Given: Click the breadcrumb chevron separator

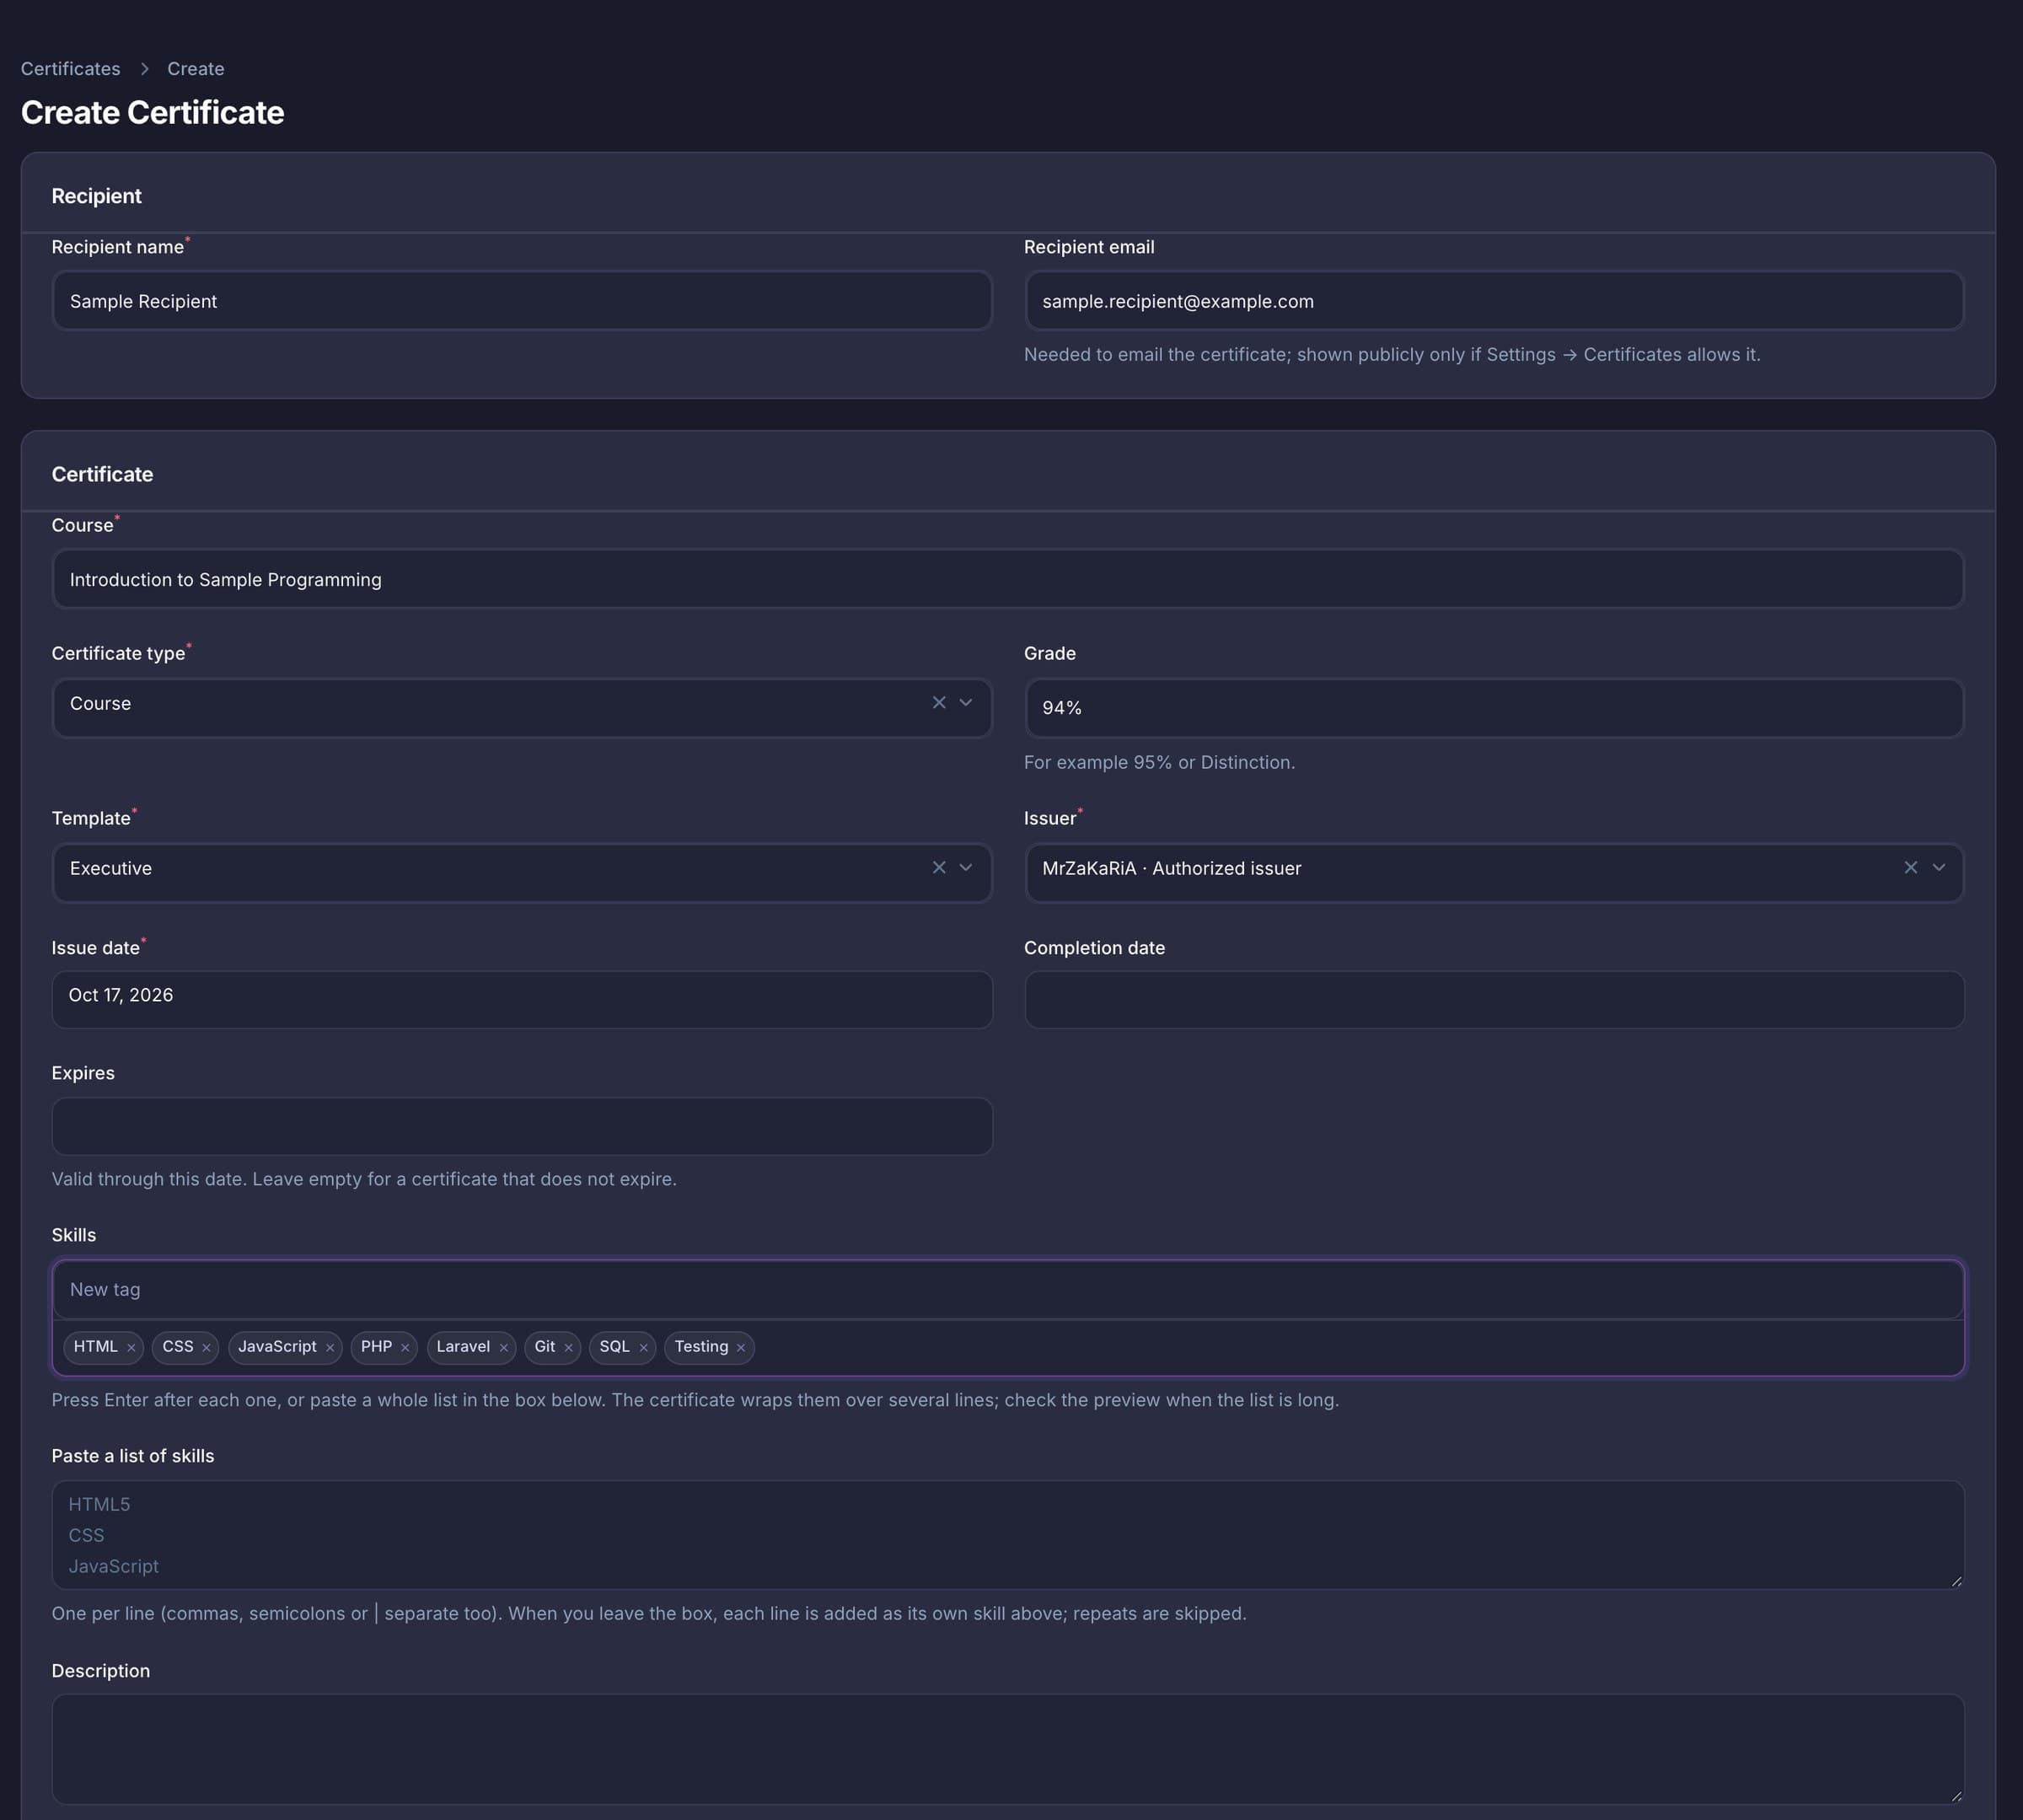Looking at the screenshot, I should pos(144,69).
